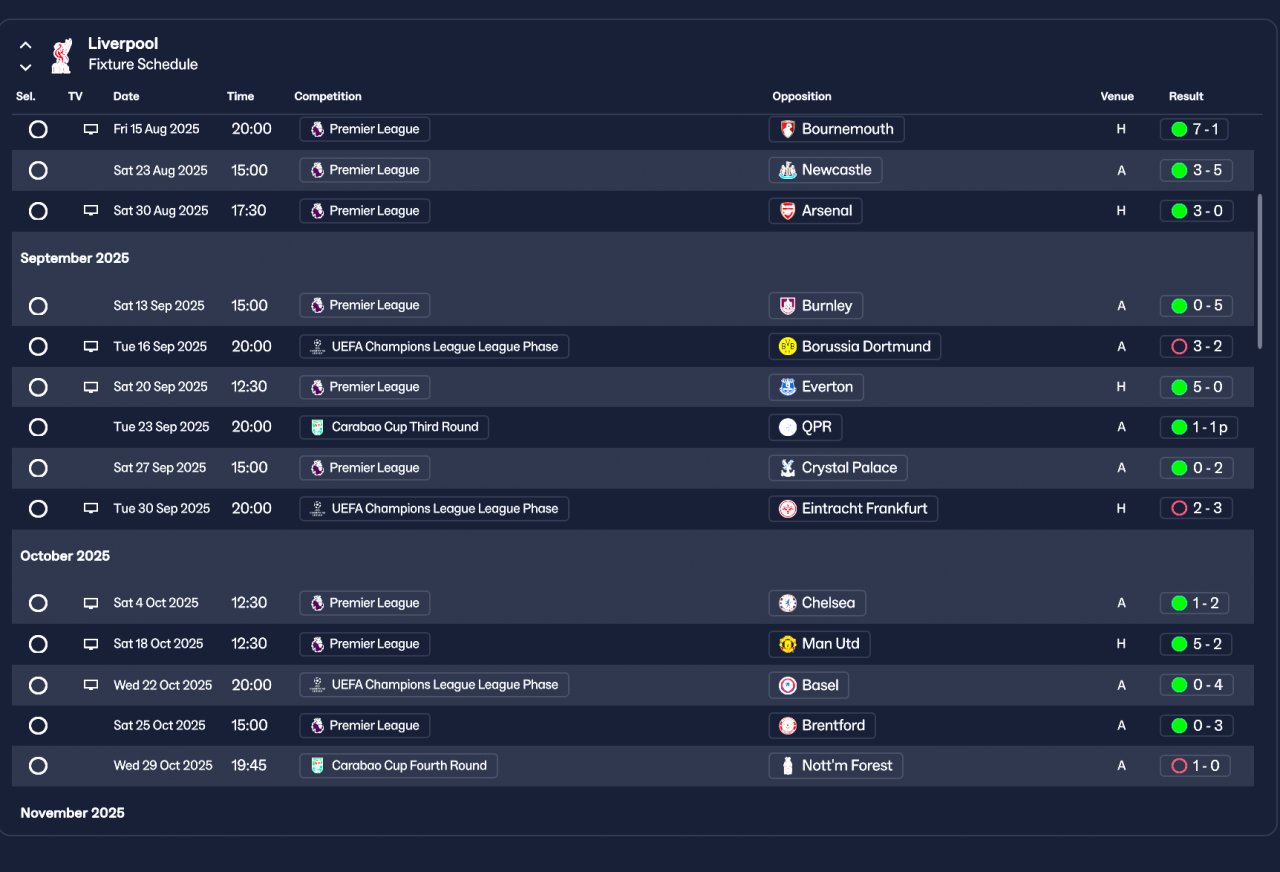
Task: Click the date Sat 23 Aug 2025
Action: tap(161, 170)
